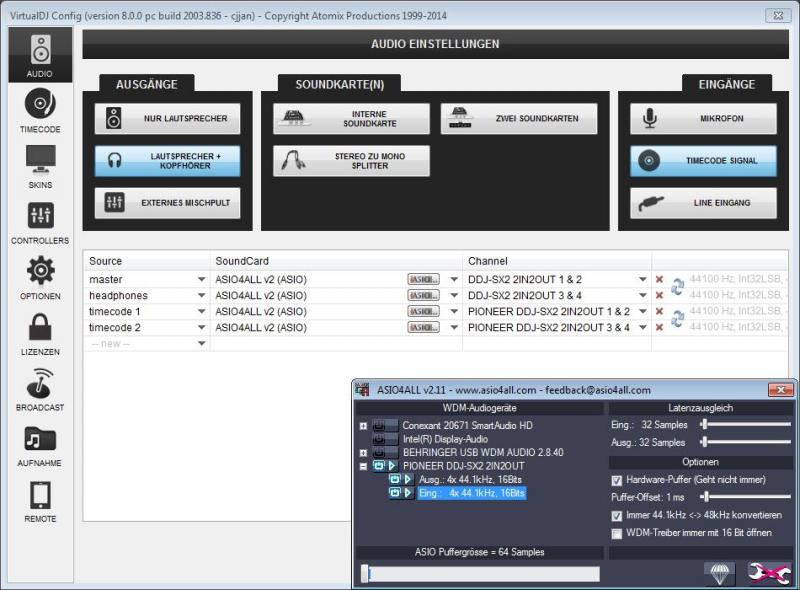Click ASIO4ALL wrench advanced-mode icon
800x590 pixels.
click(769, 573)
